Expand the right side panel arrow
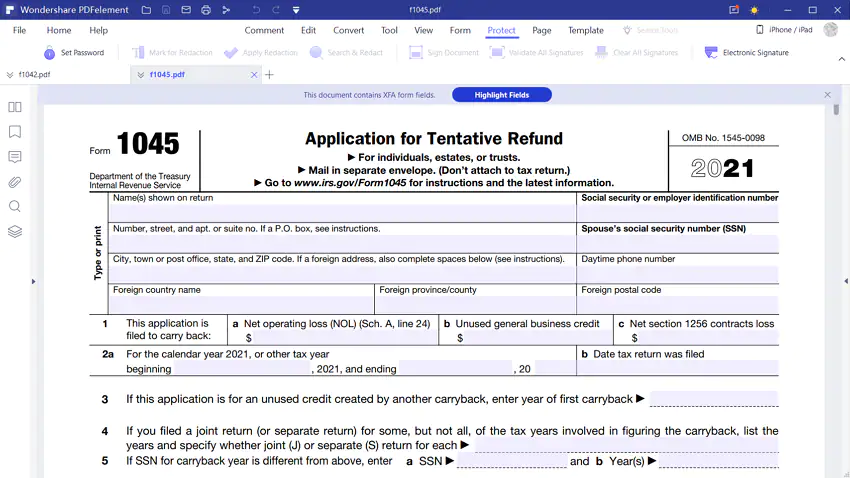Screen dimensions: 850x478 (846, 281)
